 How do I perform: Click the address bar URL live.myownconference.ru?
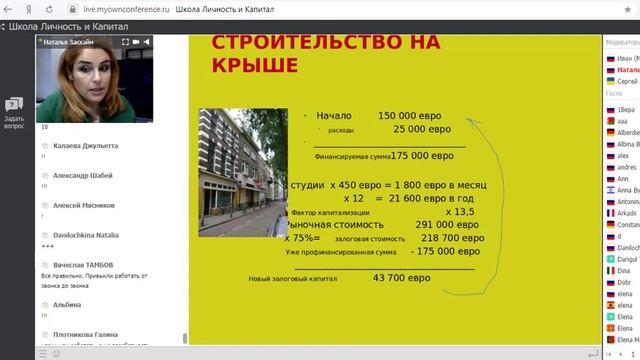click(126, 9)
